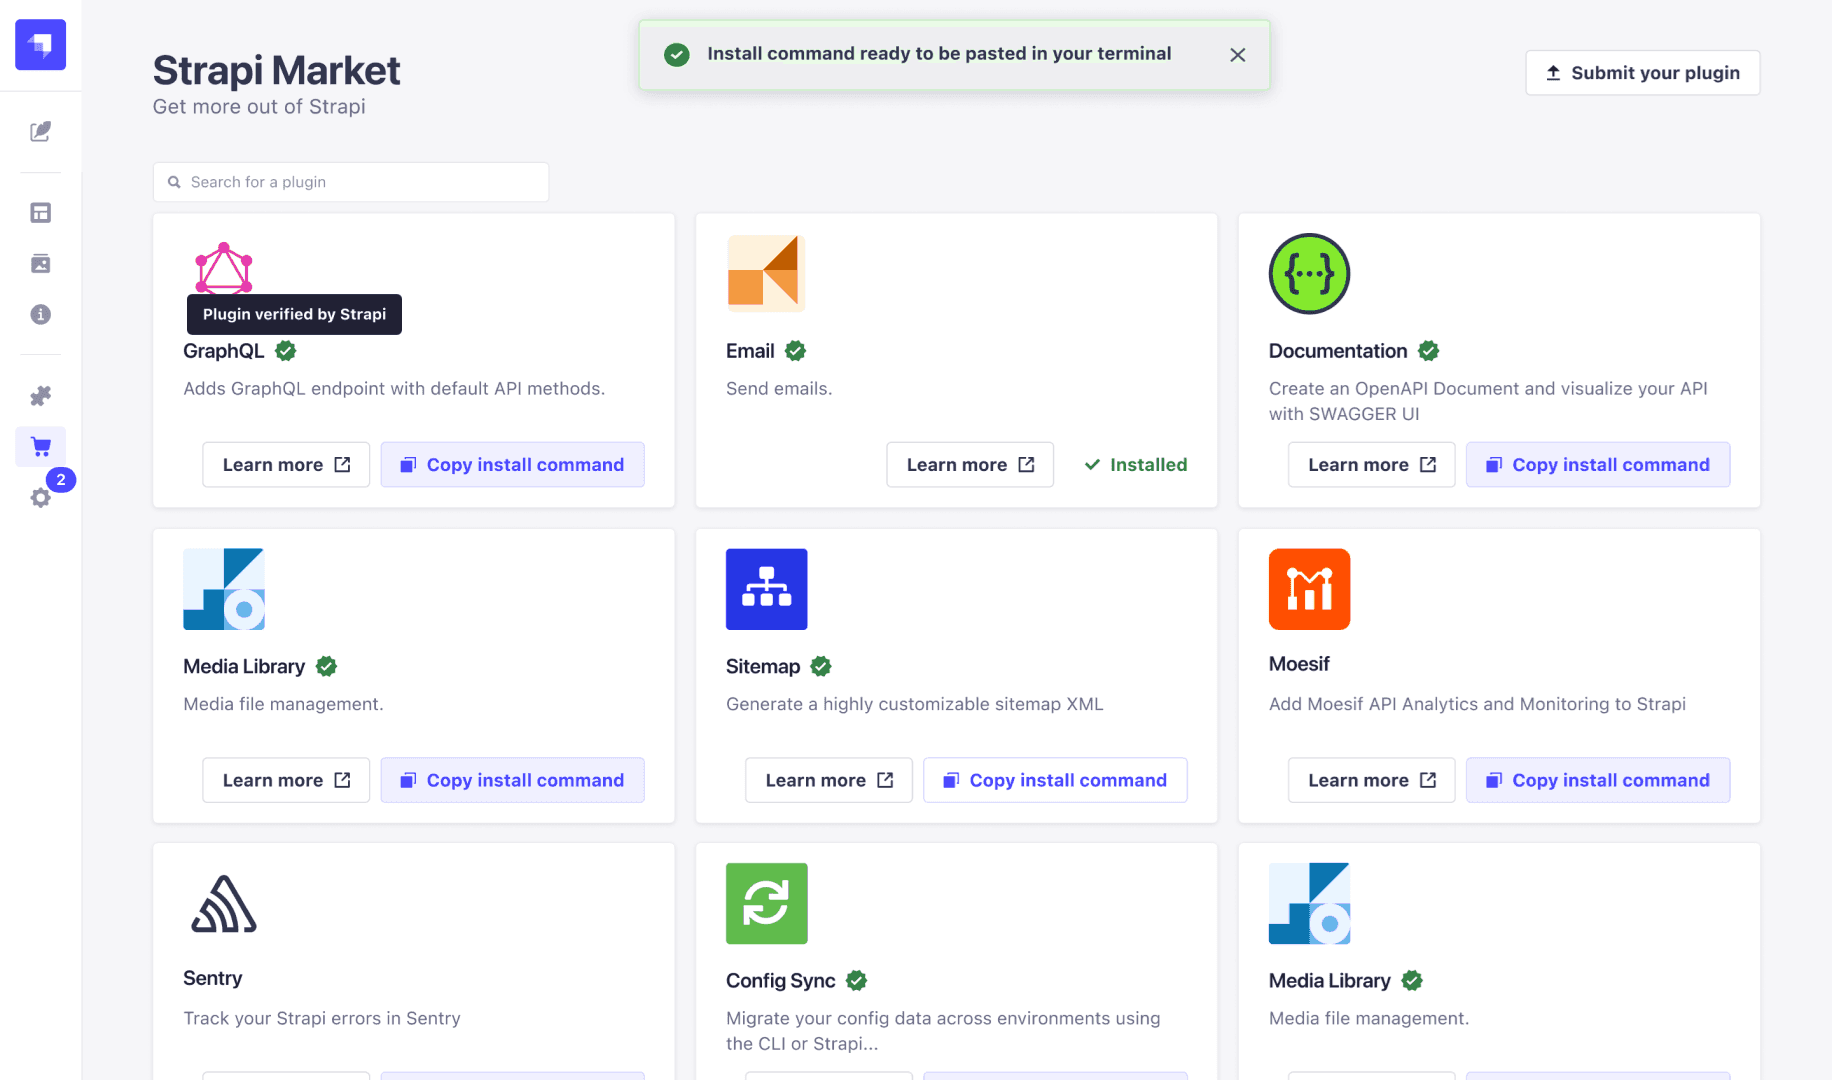1832x1080 pixels.
Task: Open Learn more for Moesif
Action: pyautogui.click(x=1371, y=780)
